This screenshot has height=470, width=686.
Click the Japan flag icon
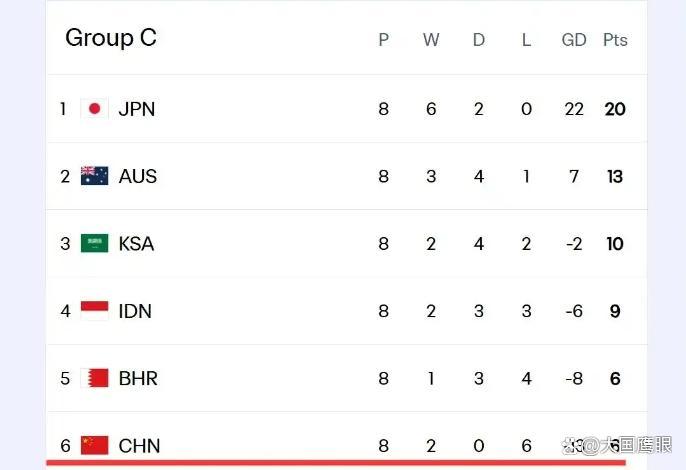tap(94, 109)
